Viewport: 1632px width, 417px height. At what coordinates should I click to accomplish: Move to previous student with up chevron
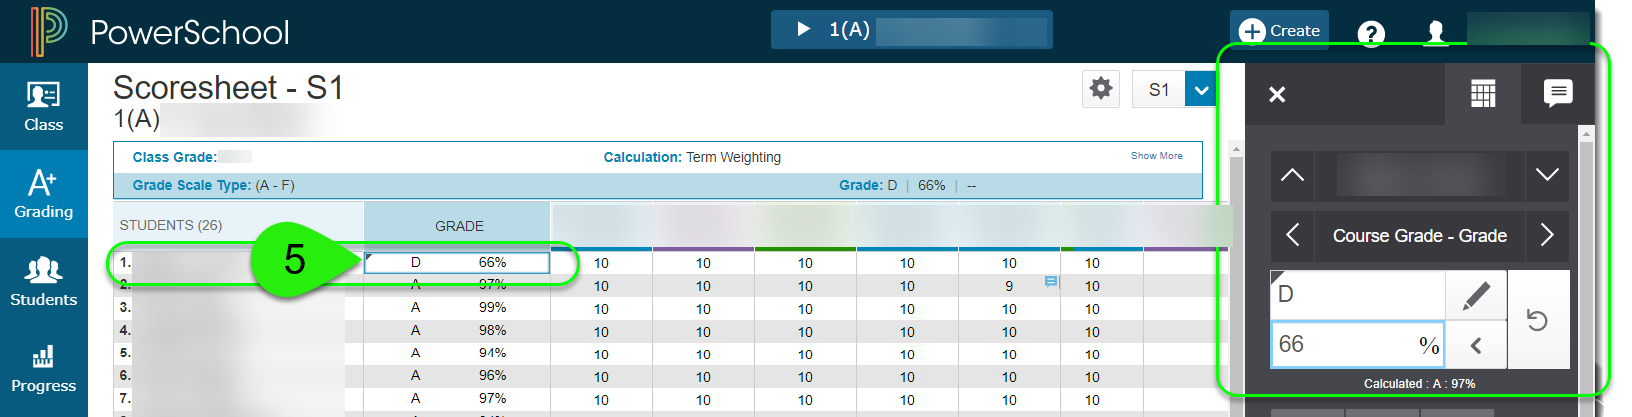coord(1292,175)
